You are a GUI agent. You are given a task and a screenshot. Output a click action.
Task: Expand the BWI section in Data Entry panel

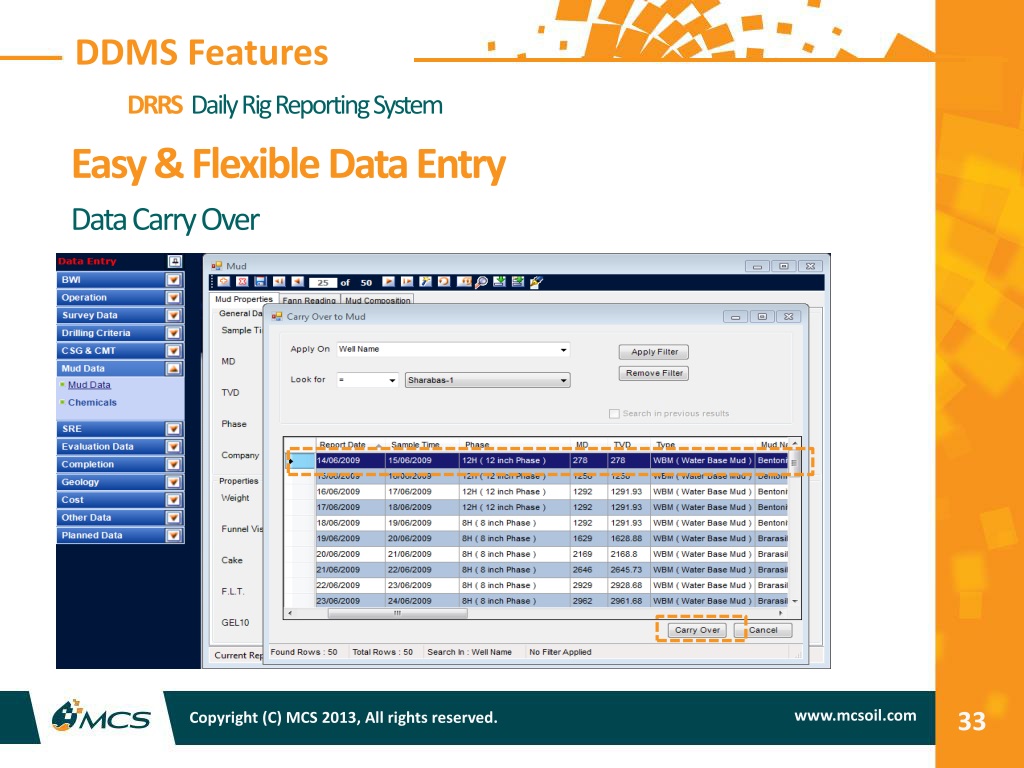[x=173, y=280]
